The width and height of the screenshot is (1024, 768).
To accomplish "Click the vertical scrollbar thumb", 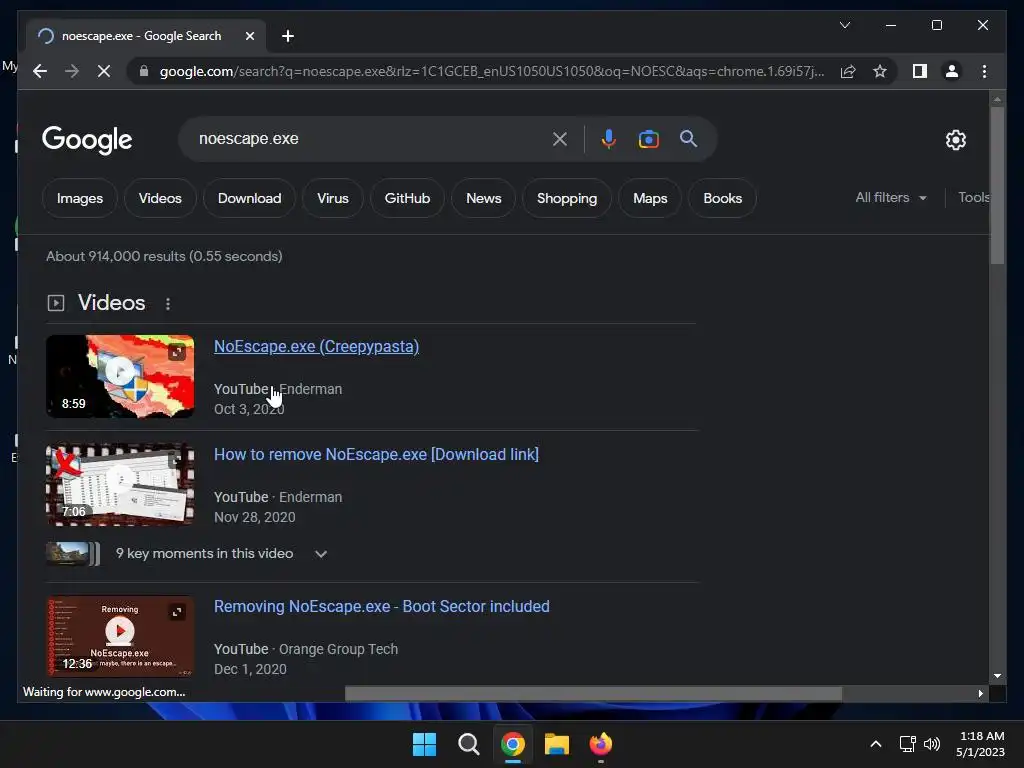I will [x=997, y=185].
